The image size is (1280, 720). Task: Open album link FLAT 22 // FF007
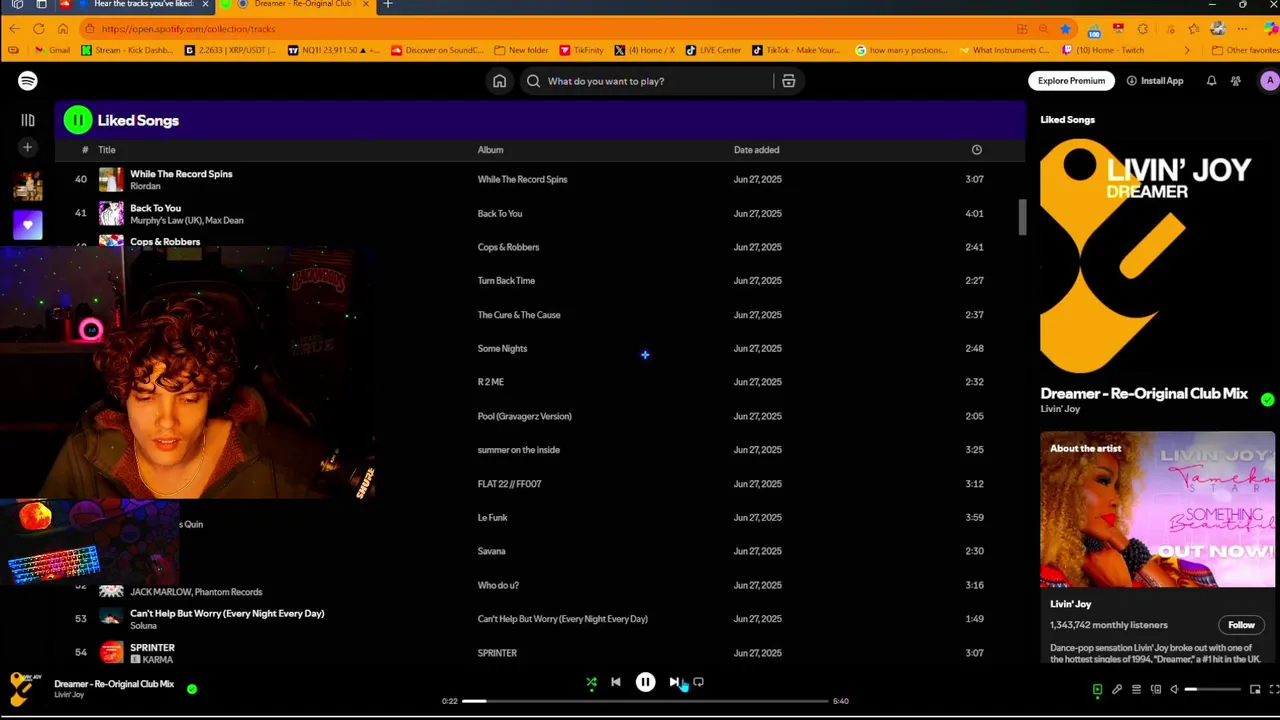509,484
